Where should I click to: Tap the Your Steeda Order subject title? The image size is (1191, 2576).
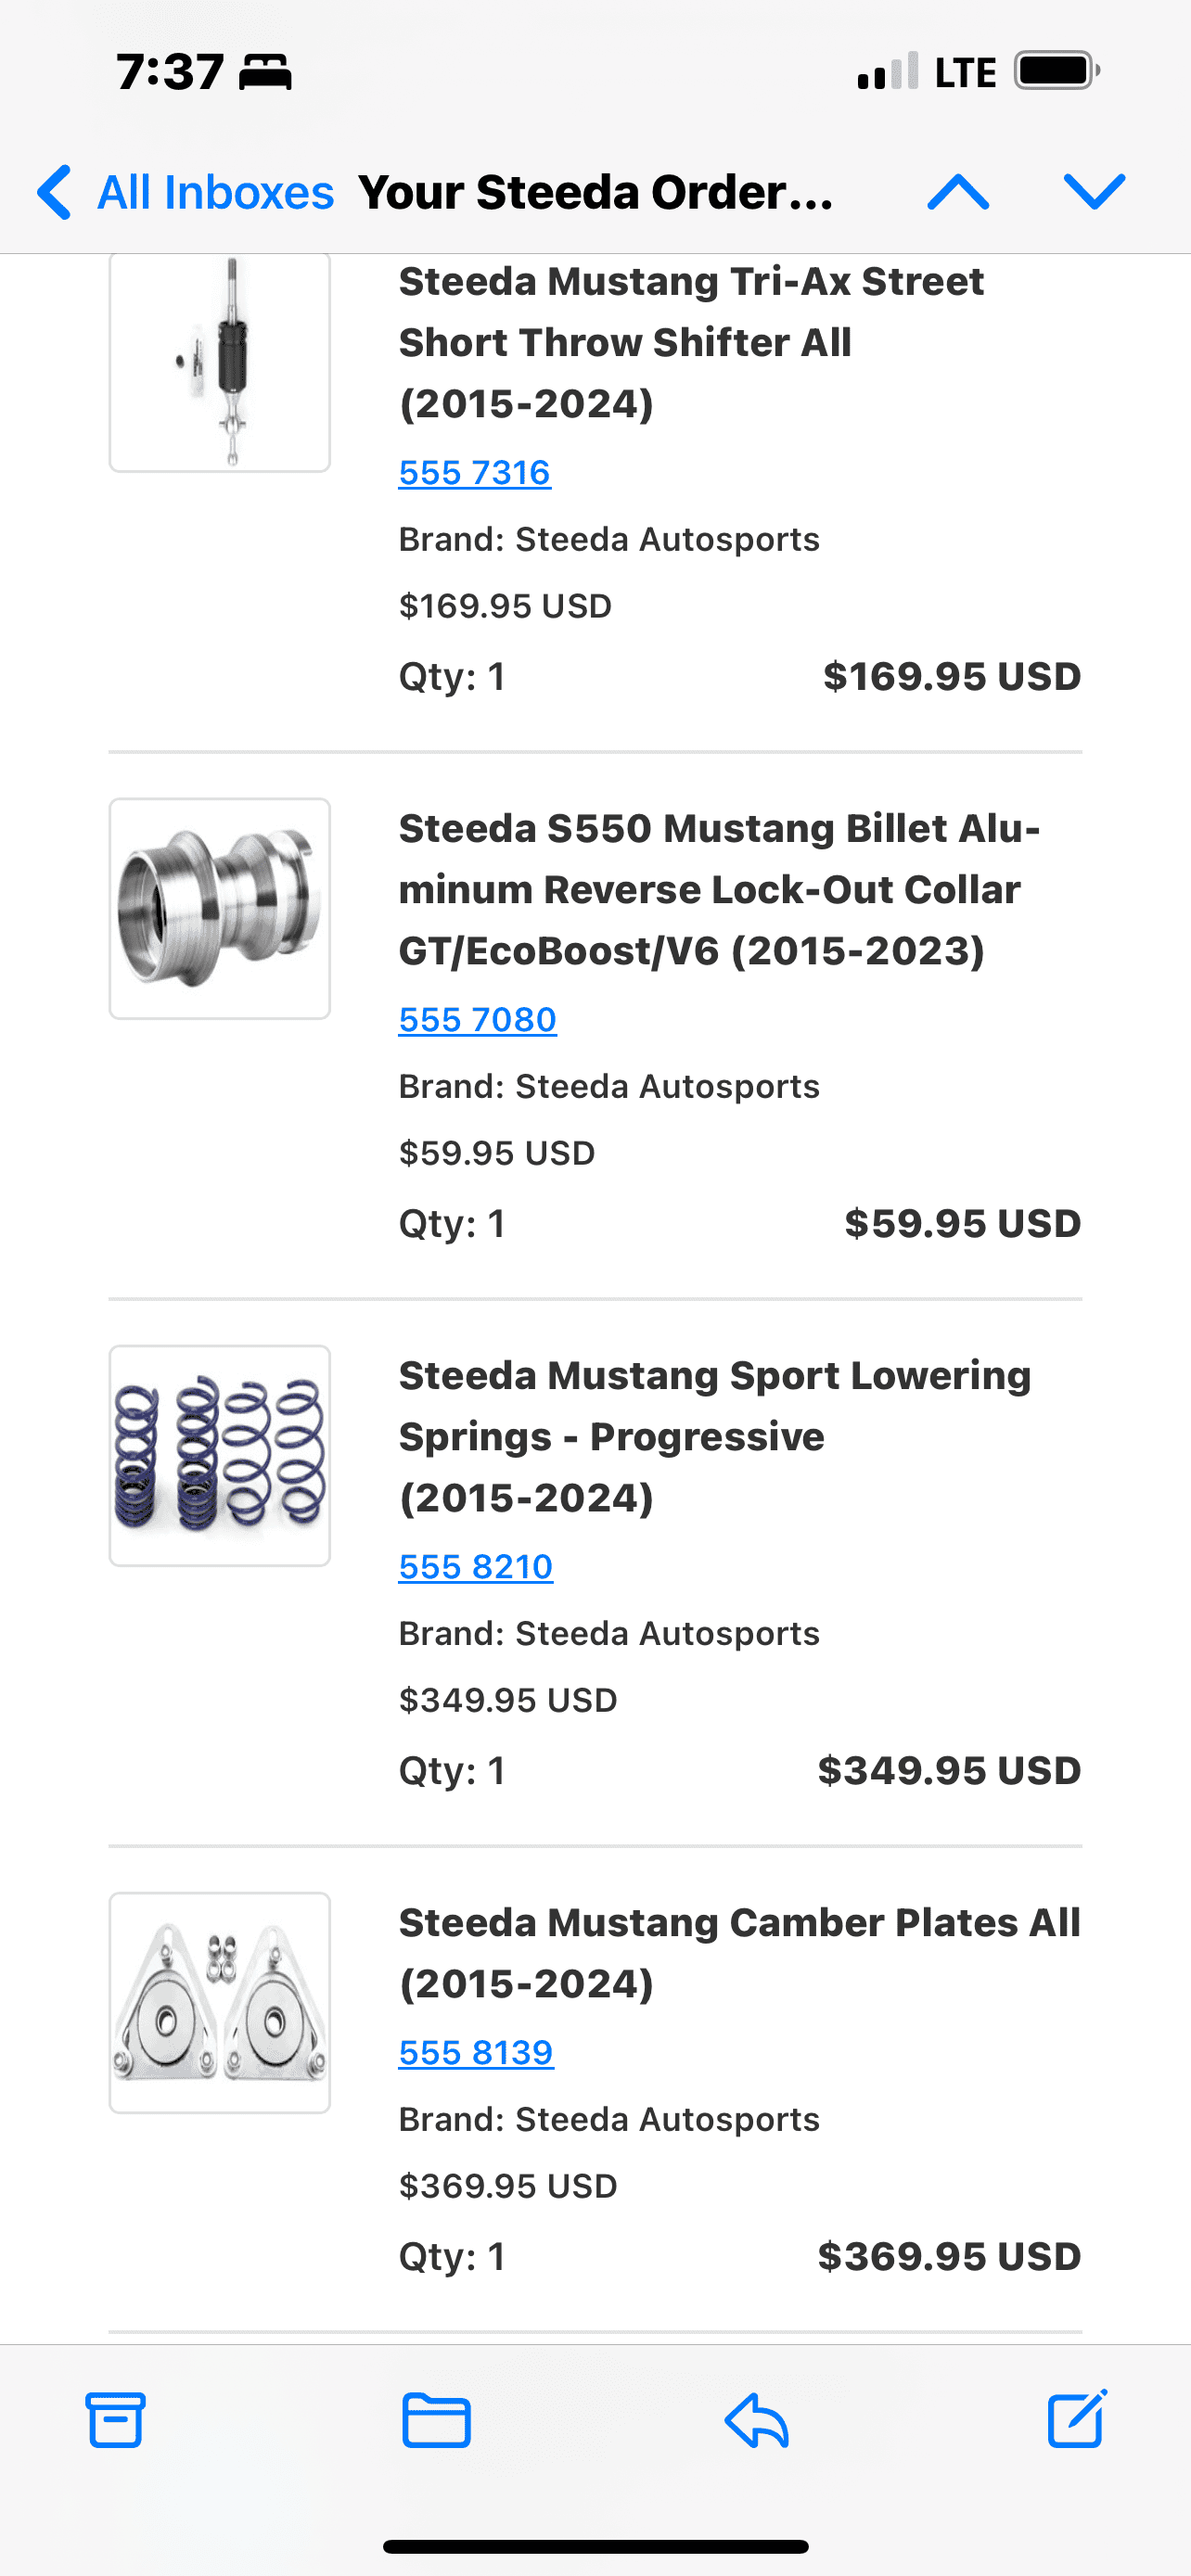[x=596, y=192]
